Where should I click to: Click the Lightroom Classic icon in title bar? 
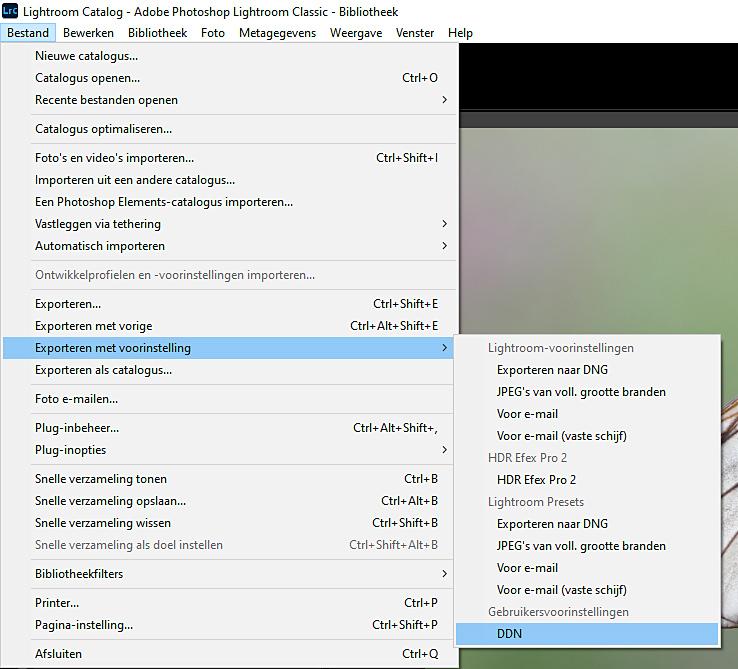tap(10, 10)
